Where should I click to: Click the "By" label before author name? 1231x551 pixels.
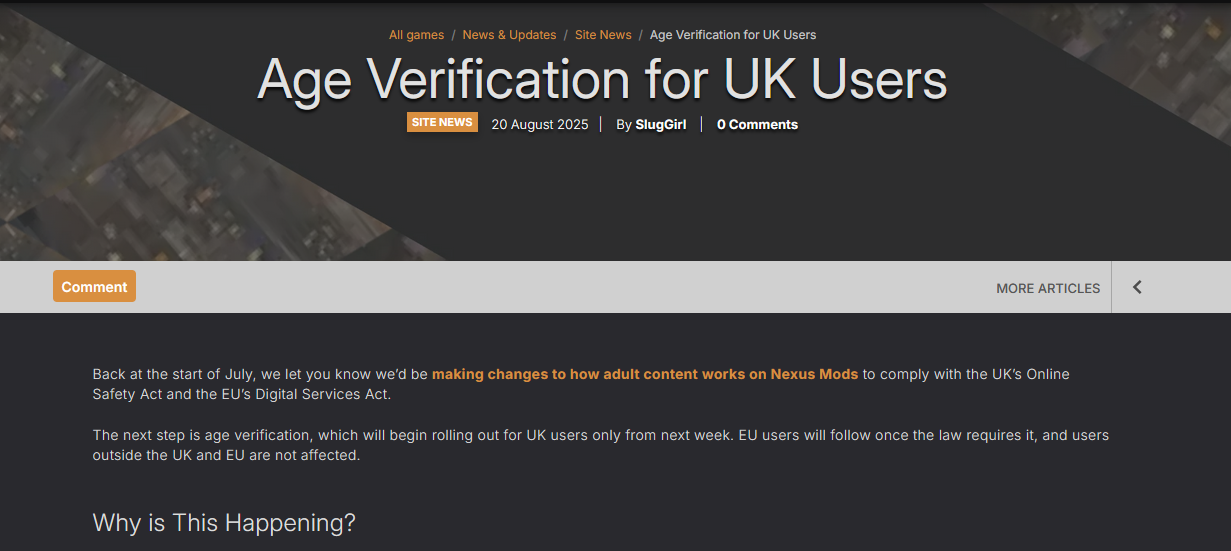tap(624, 125)
